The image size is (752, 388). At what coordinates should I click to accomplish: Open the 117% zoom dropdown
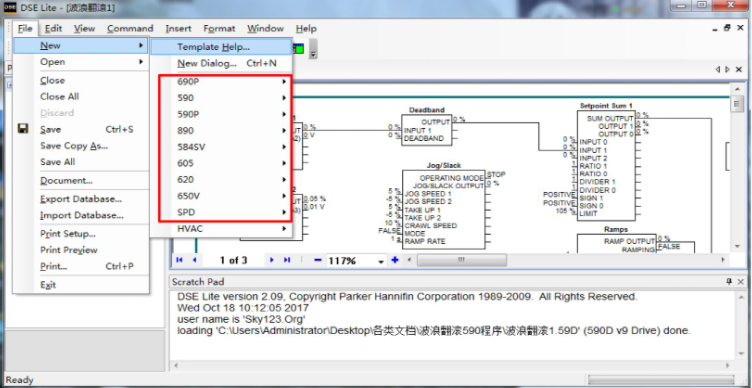point(381,261)
